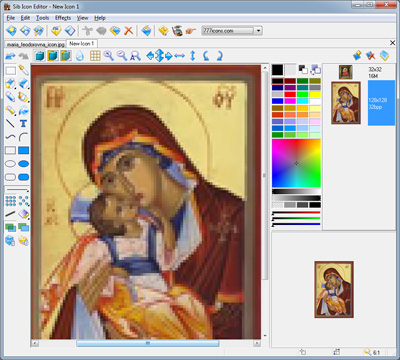Select the eyedropper color picker tool
This screenshot has height=360, width=400.
coord(23,70)
